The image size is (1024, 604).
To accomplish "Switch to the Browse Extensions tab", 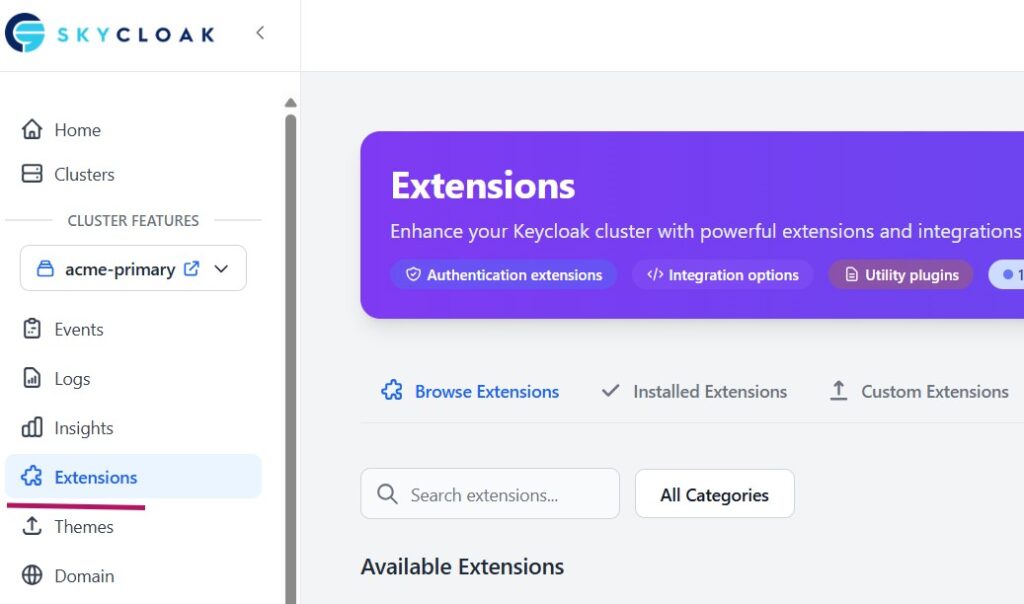I will [x=470, y=392].
